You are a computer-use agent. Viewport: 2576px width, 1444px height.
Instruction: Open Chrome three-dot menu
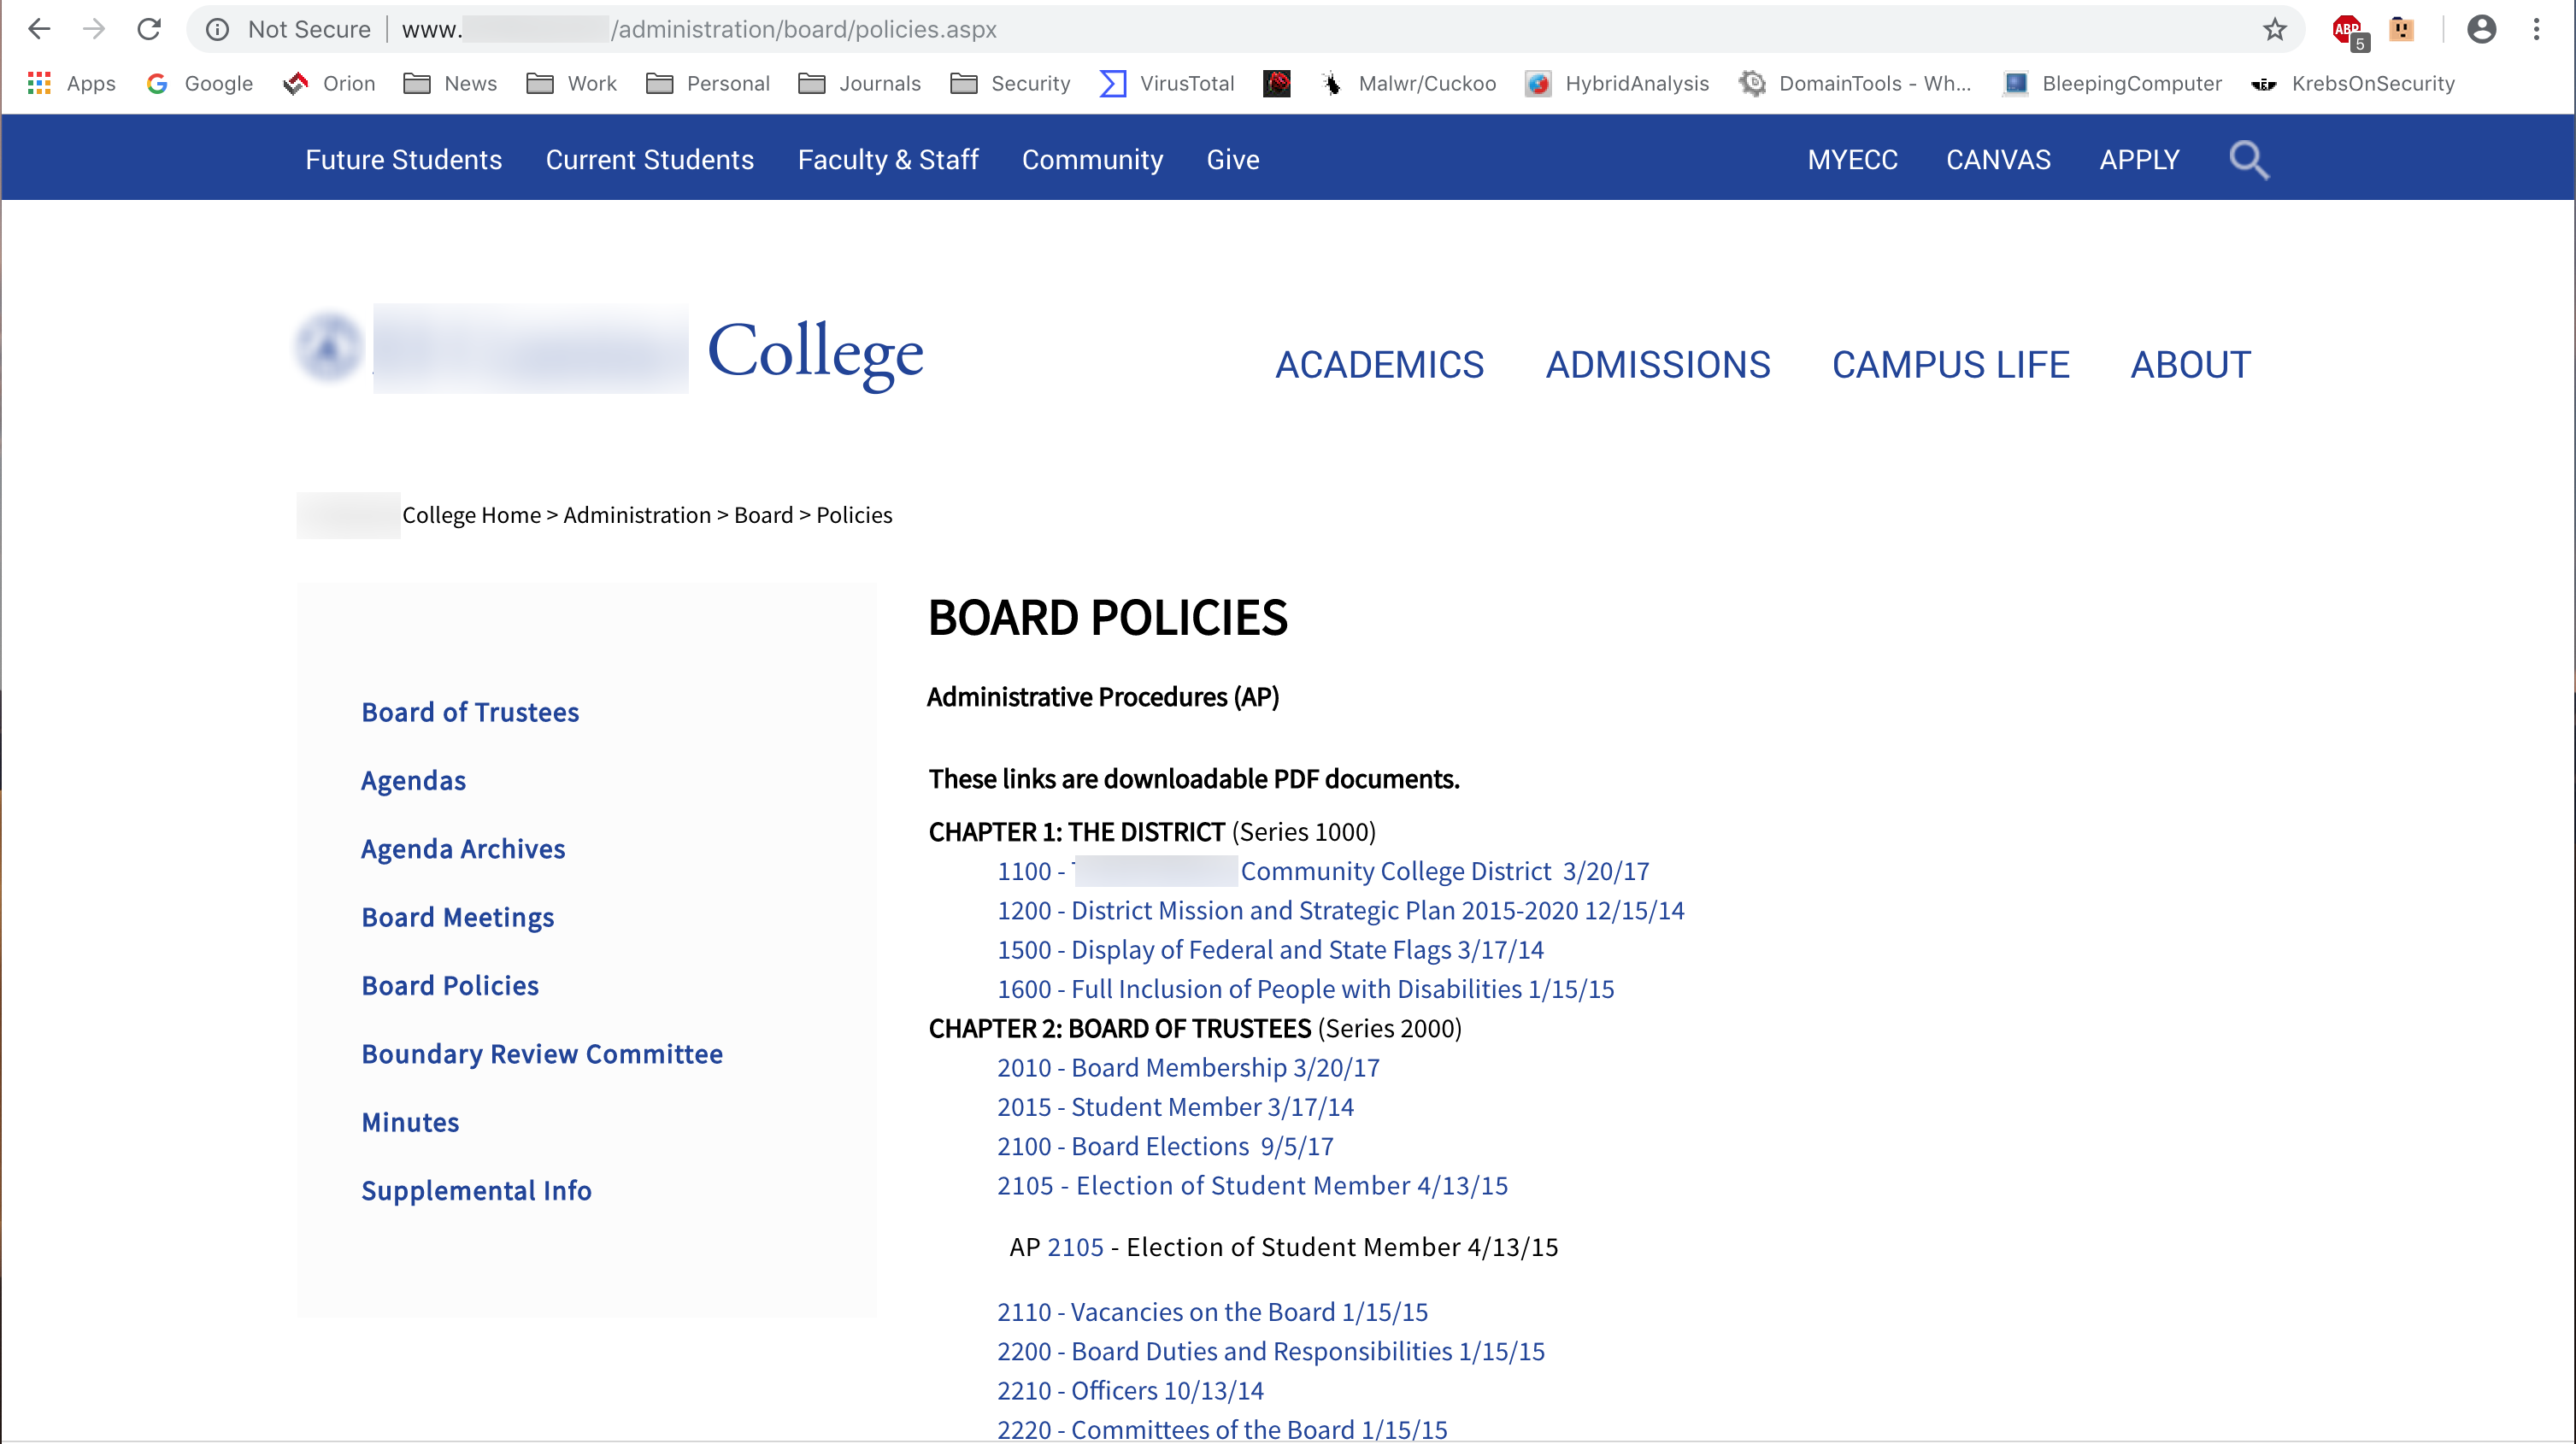point(2536,29)
